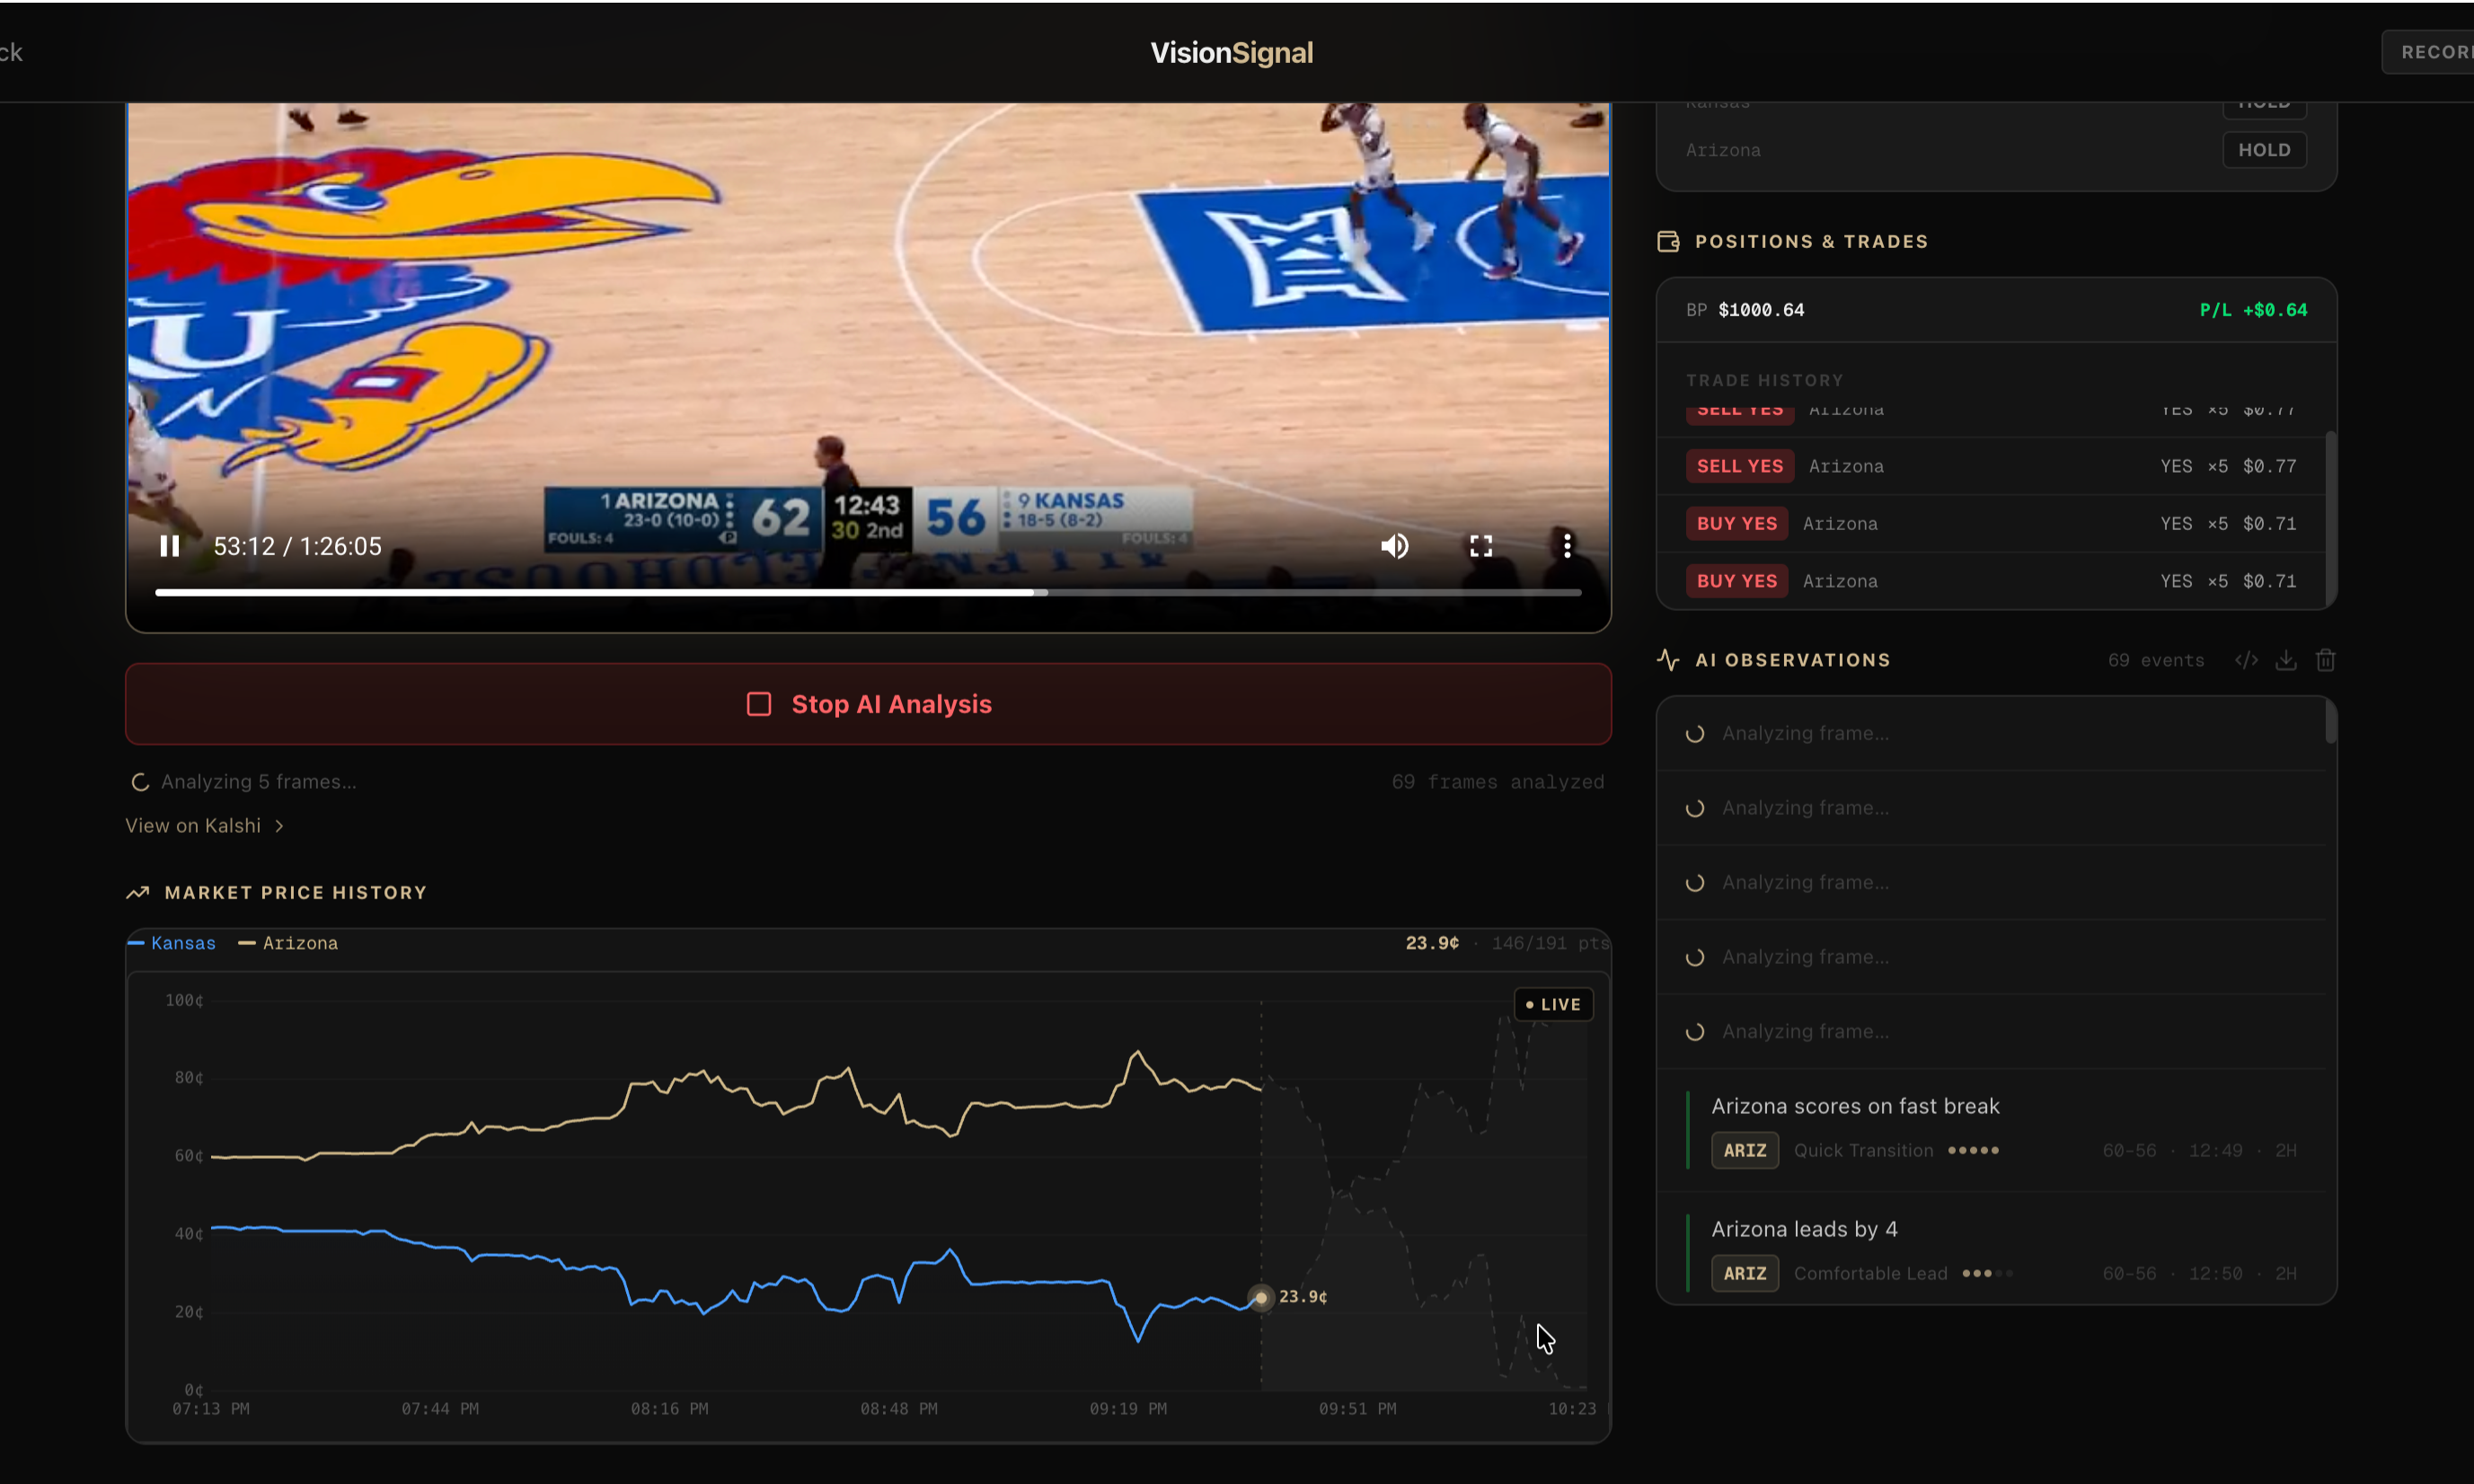Expand the 'Arizona scores on fast break' observation
This screenshot has width=2474, height=1484.
tap(1855, 1106)
